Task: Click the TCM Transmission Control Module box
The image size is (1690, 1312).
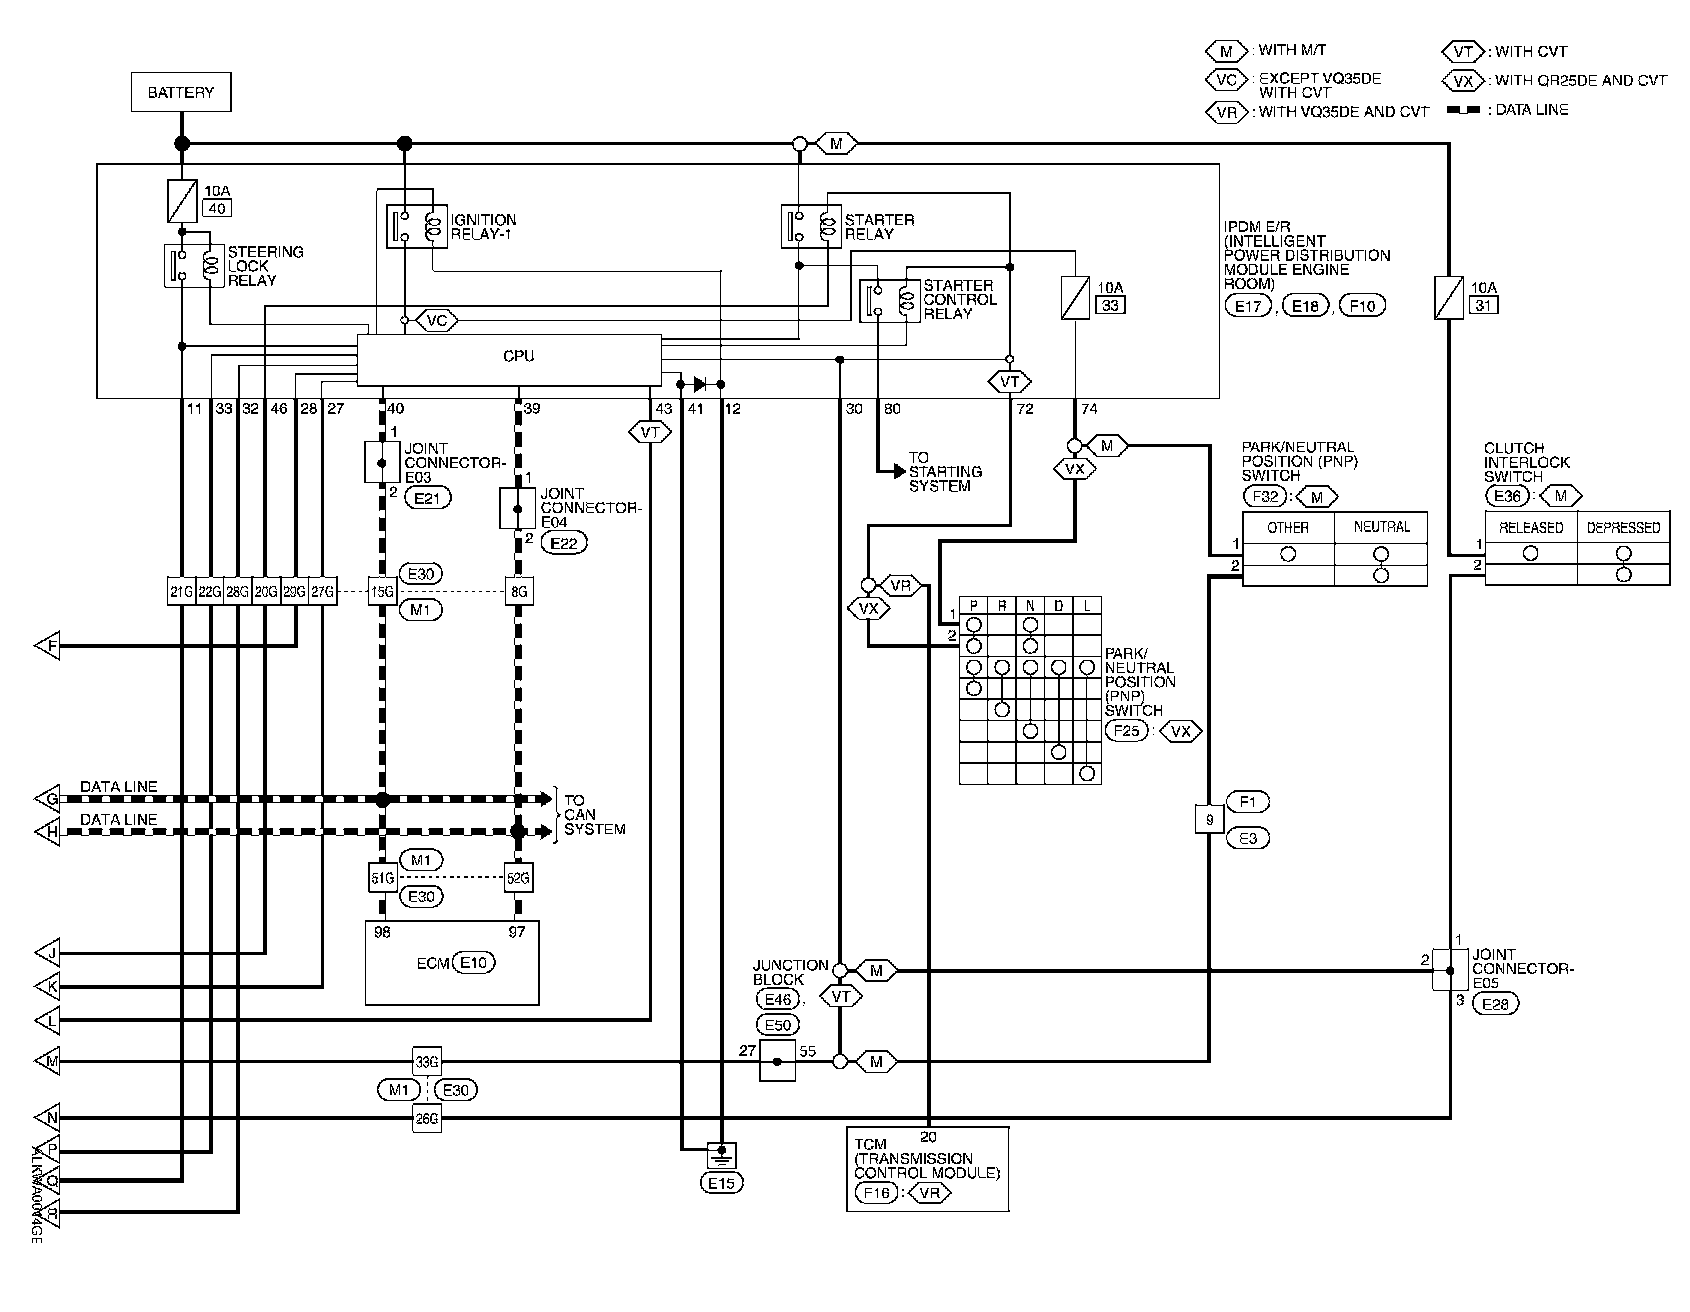Action: click(x=927, y=1168)
